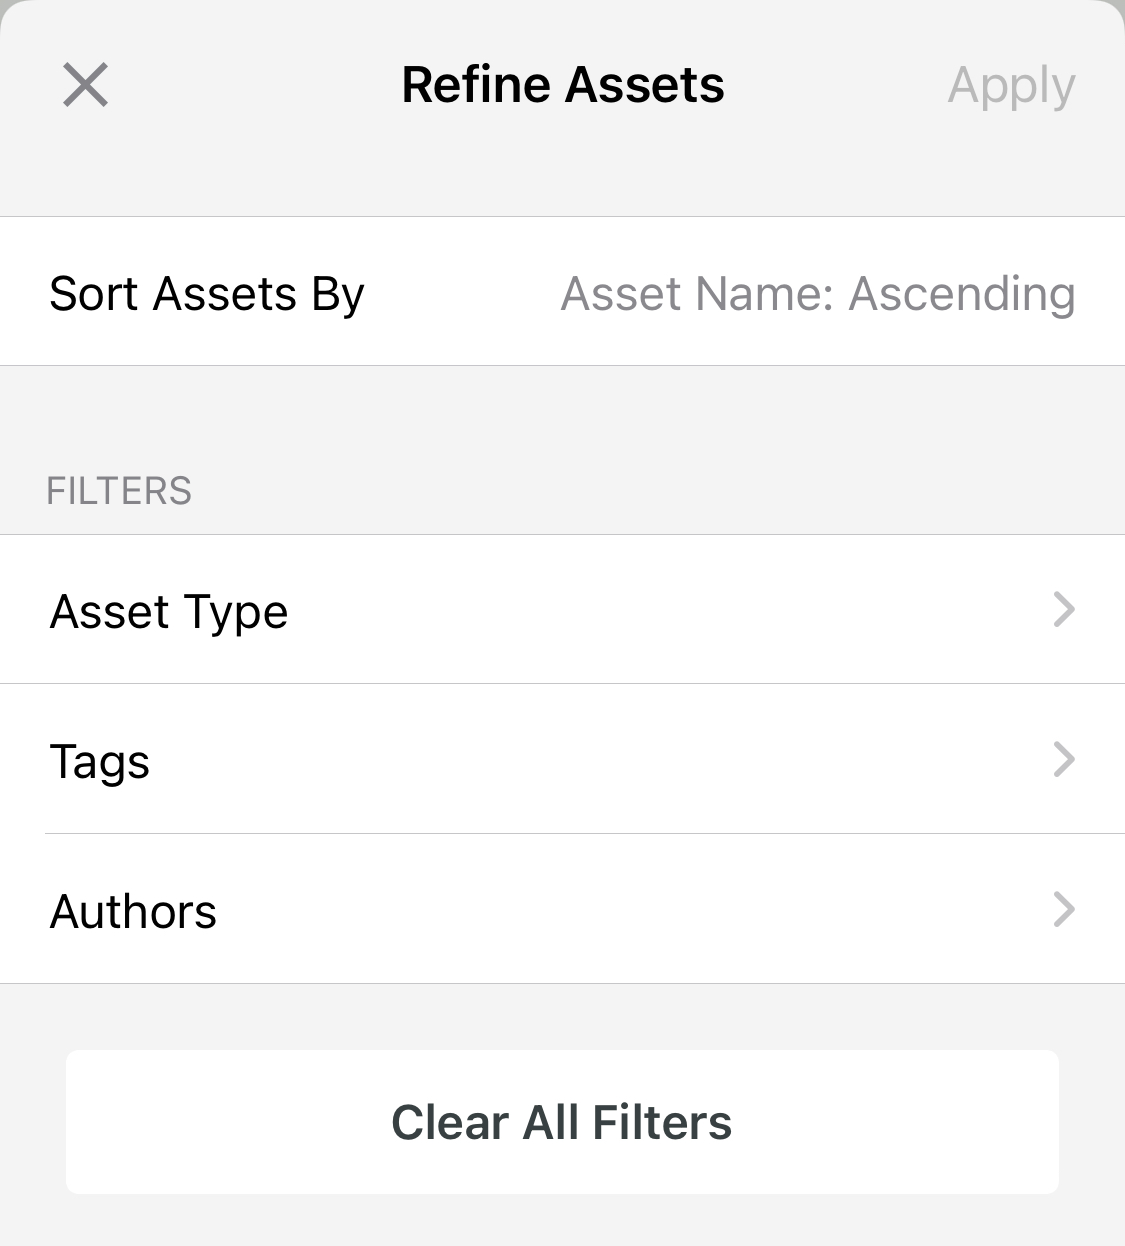The height and width of the screenshot is (1246, 1125).
Task: Tap the Sort Assets By label
Action: coord(207,294)
